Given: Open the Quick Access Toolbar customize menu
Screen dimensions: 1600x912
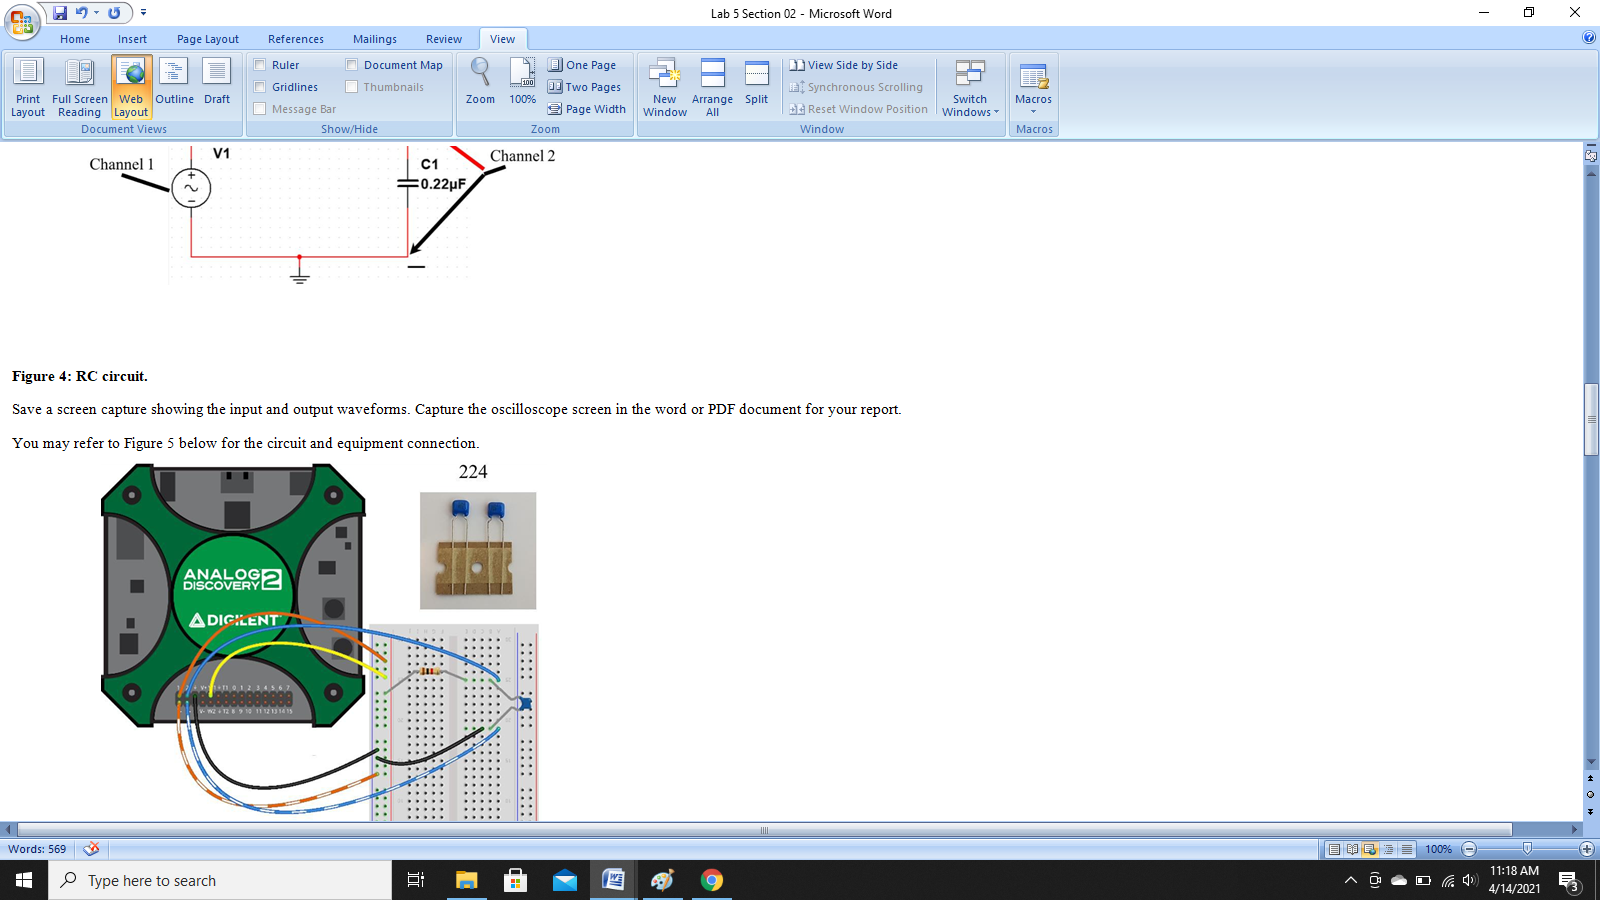Looking at the screenshot, I should pyautogui.click(x=143, y=13).
